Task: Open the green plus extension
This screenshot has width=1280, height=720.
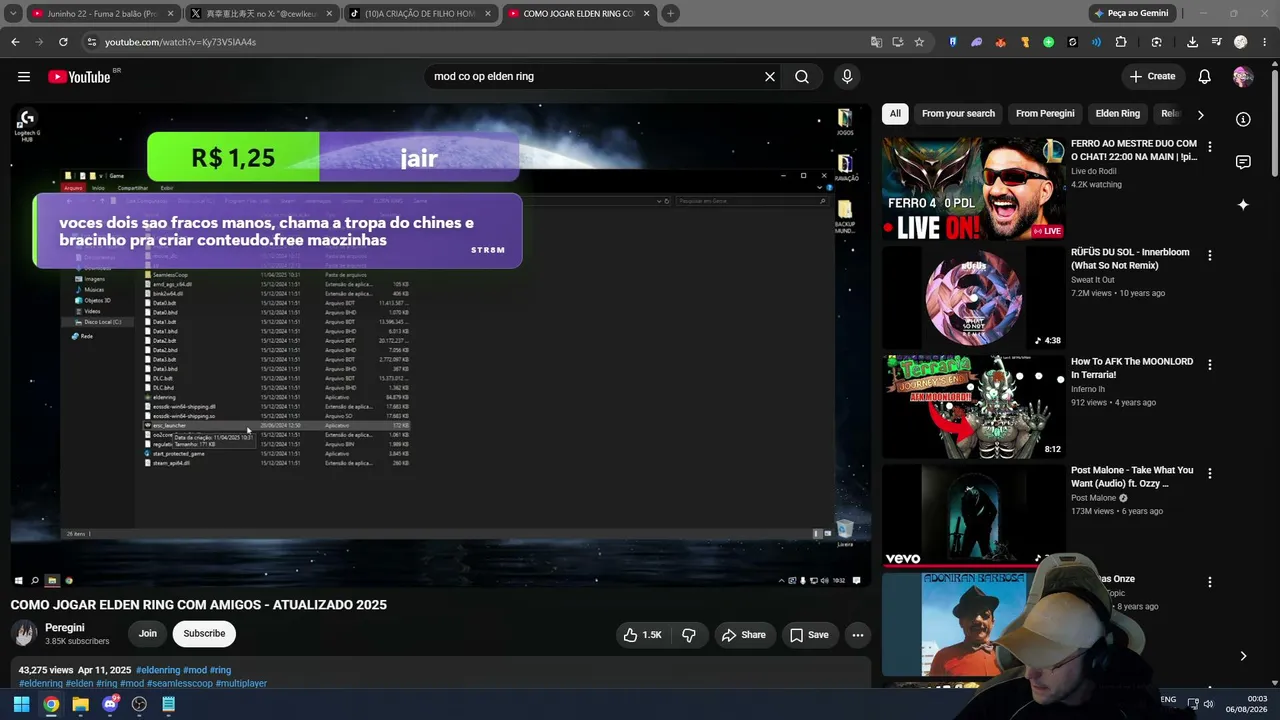Action: [x=1048, y=42]
